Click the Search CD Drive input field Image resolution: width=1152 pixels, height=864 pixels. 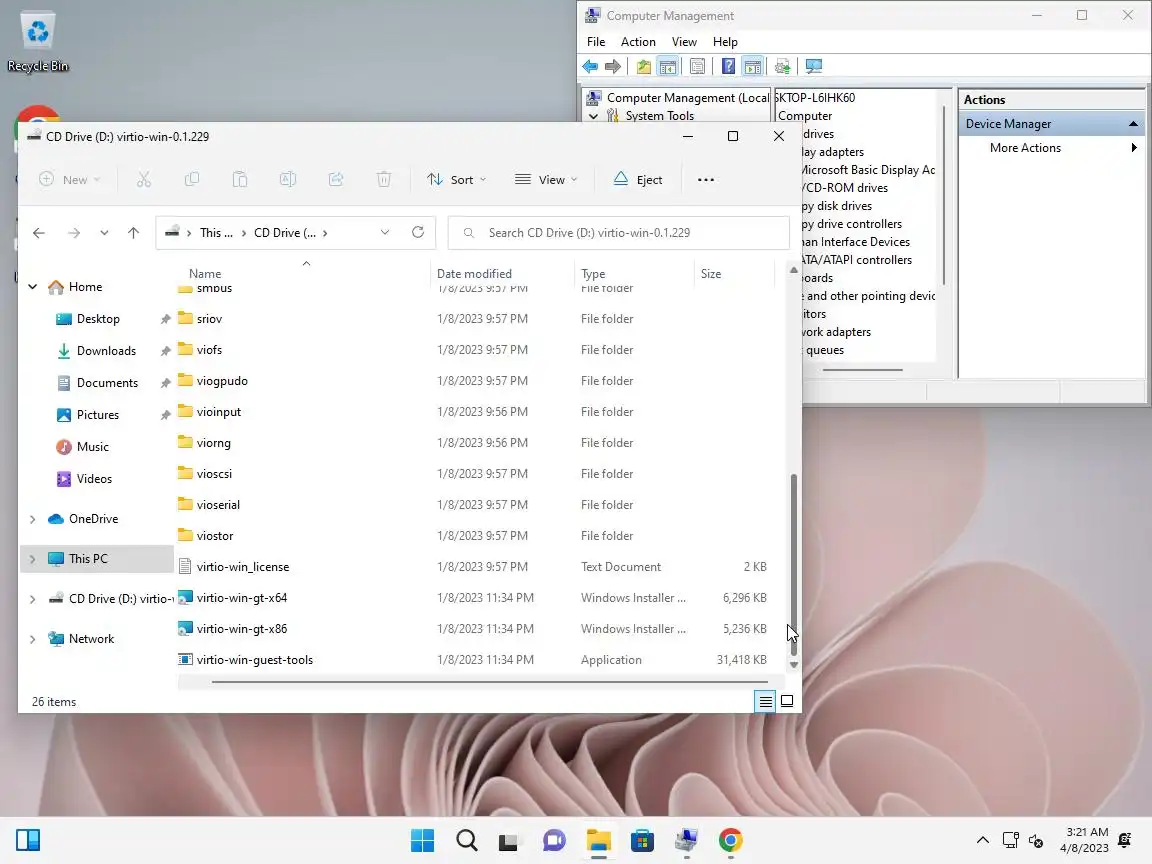[x=619, y=233]
